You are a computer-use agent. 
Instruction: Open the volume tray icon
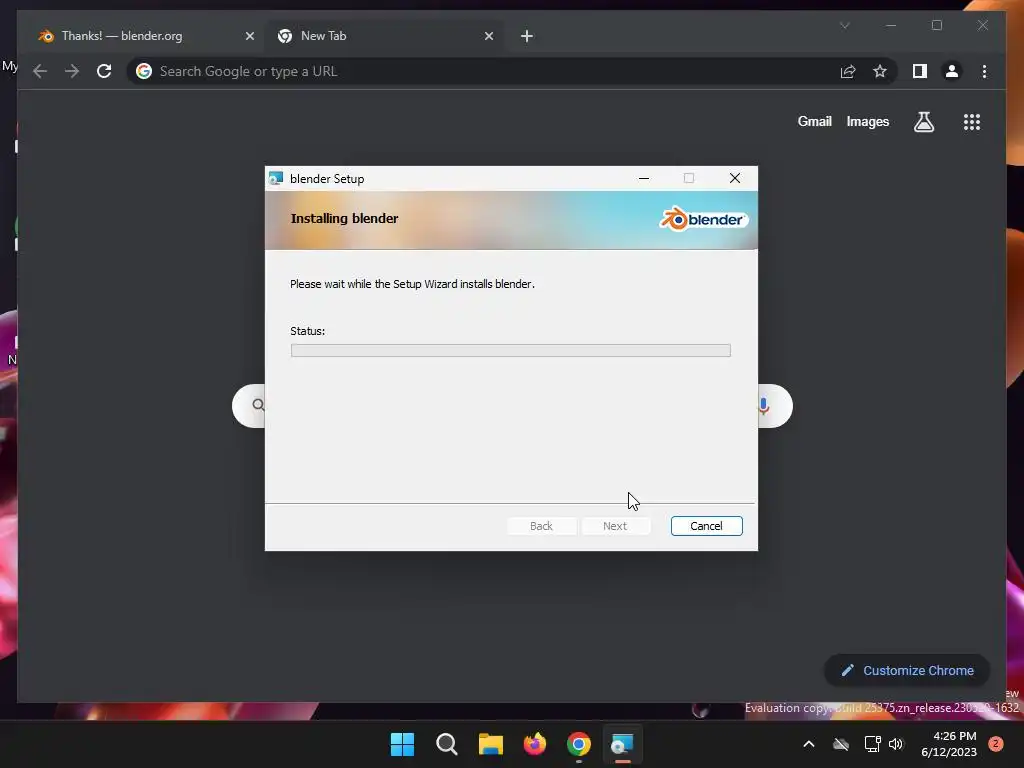tap(896, 744)
